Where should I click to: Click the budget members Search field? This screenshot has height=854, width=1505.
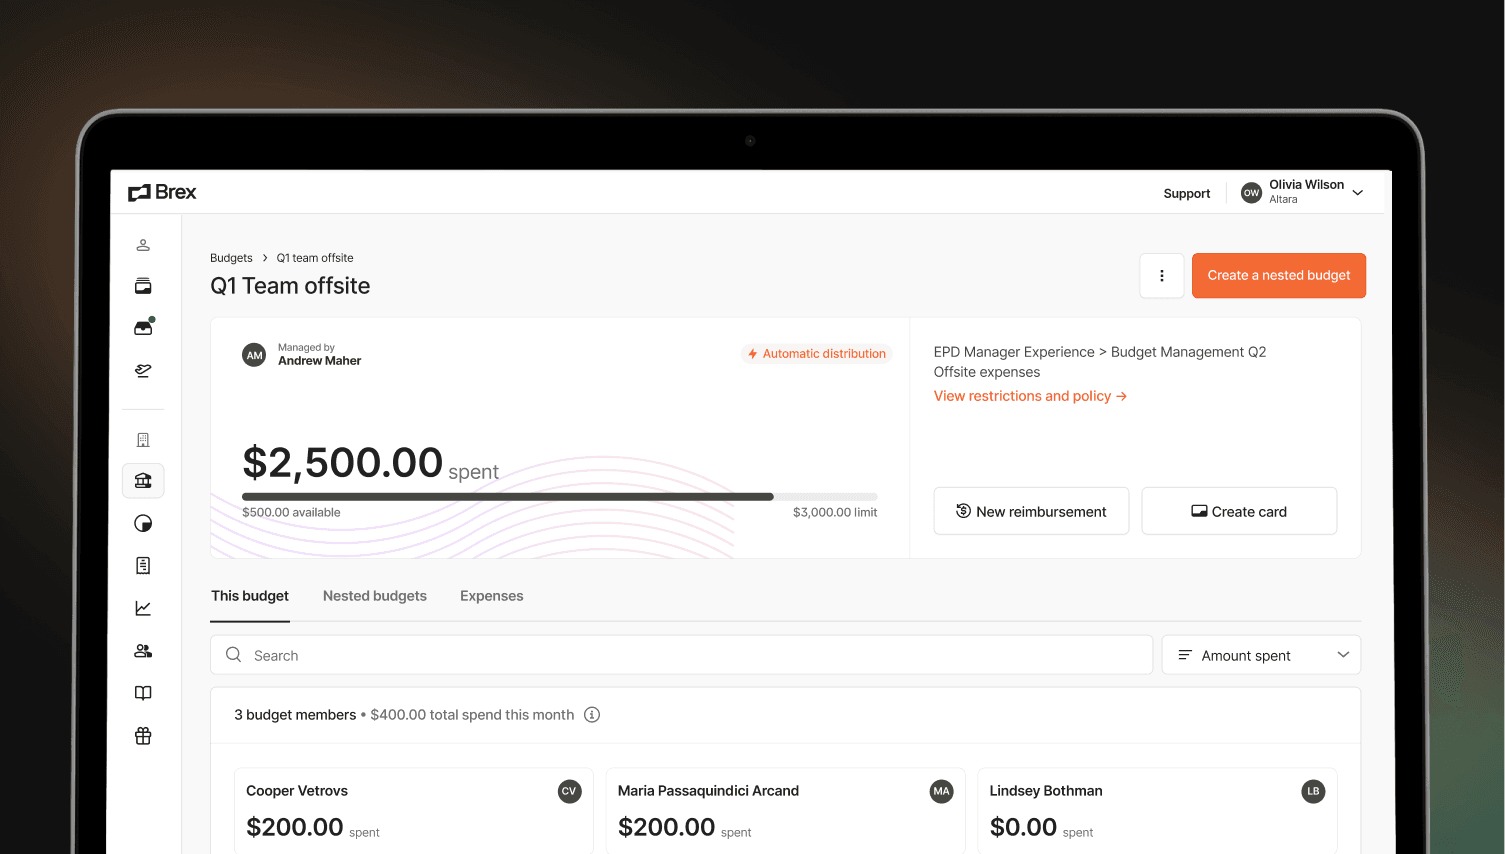680,656
